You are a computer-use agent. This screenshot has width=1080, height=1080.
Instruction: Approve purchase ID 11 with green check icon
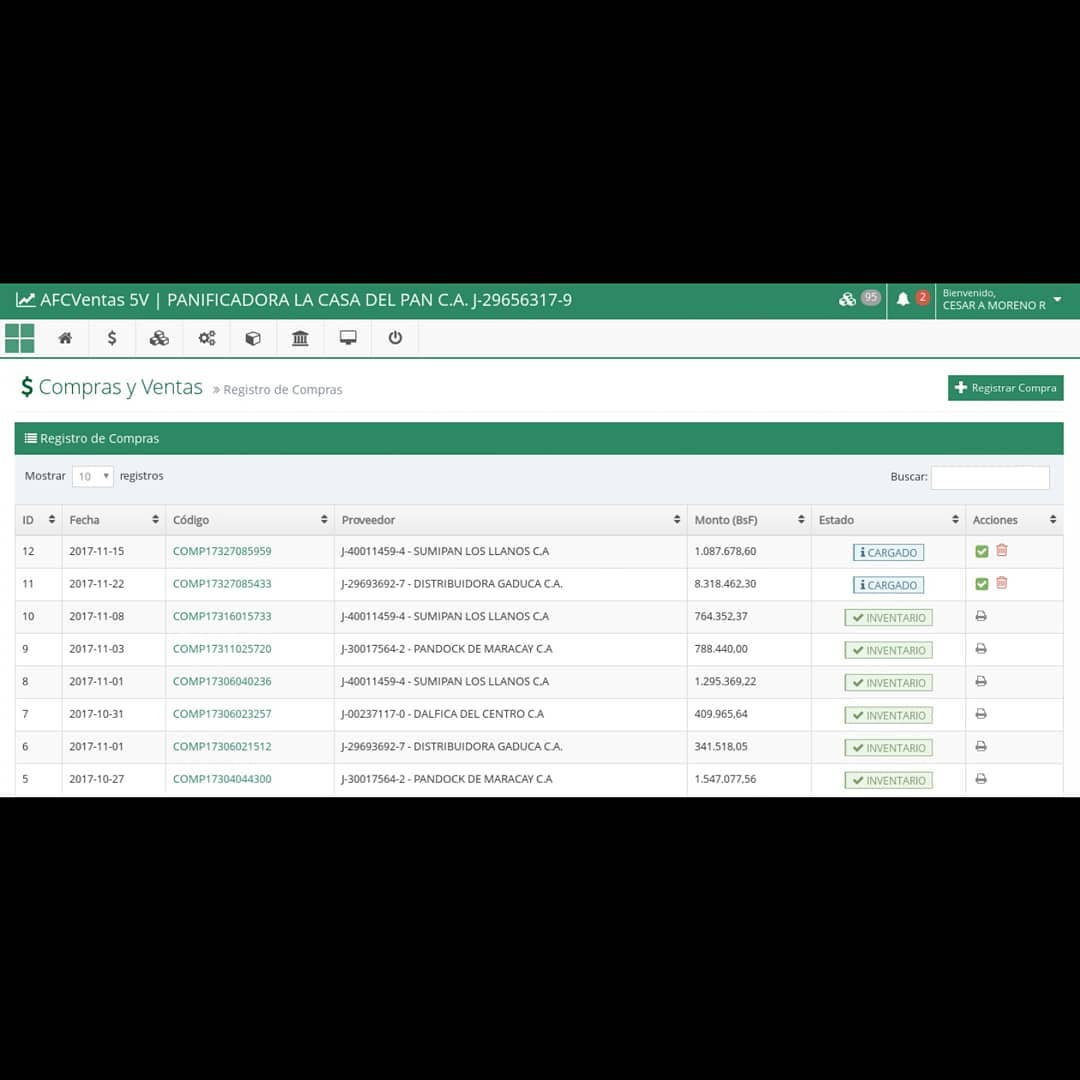[x=982, y=583]
